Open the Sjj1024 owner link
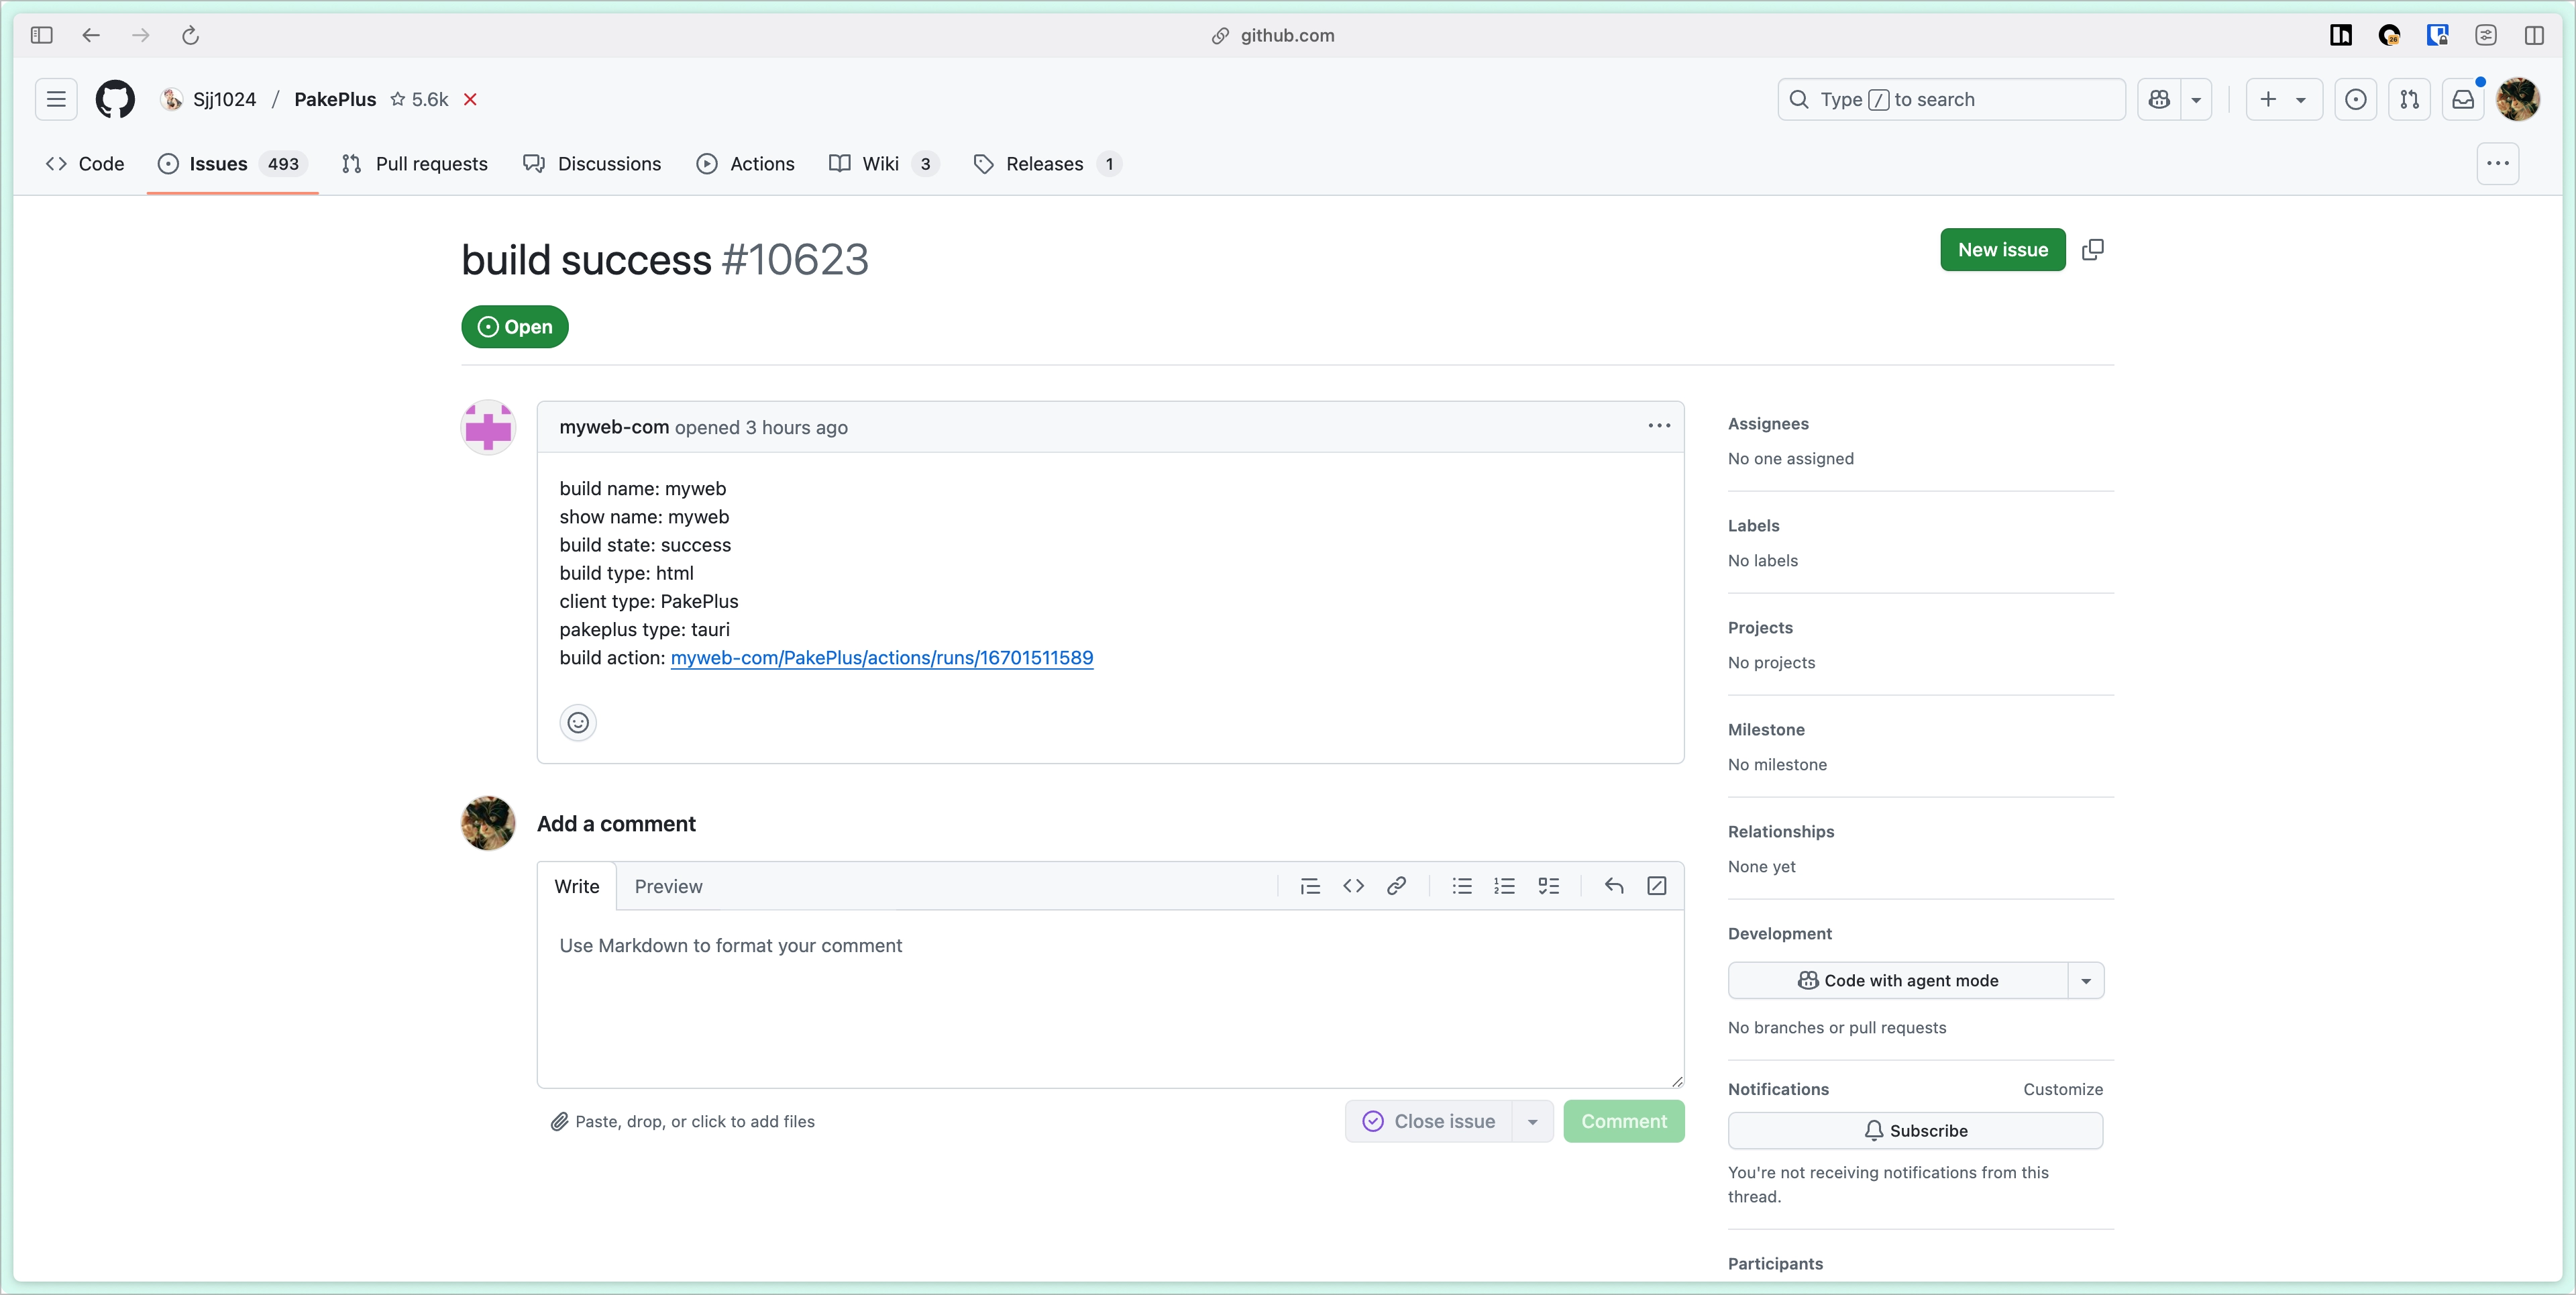The image size is (2576, 1295). 224,99
